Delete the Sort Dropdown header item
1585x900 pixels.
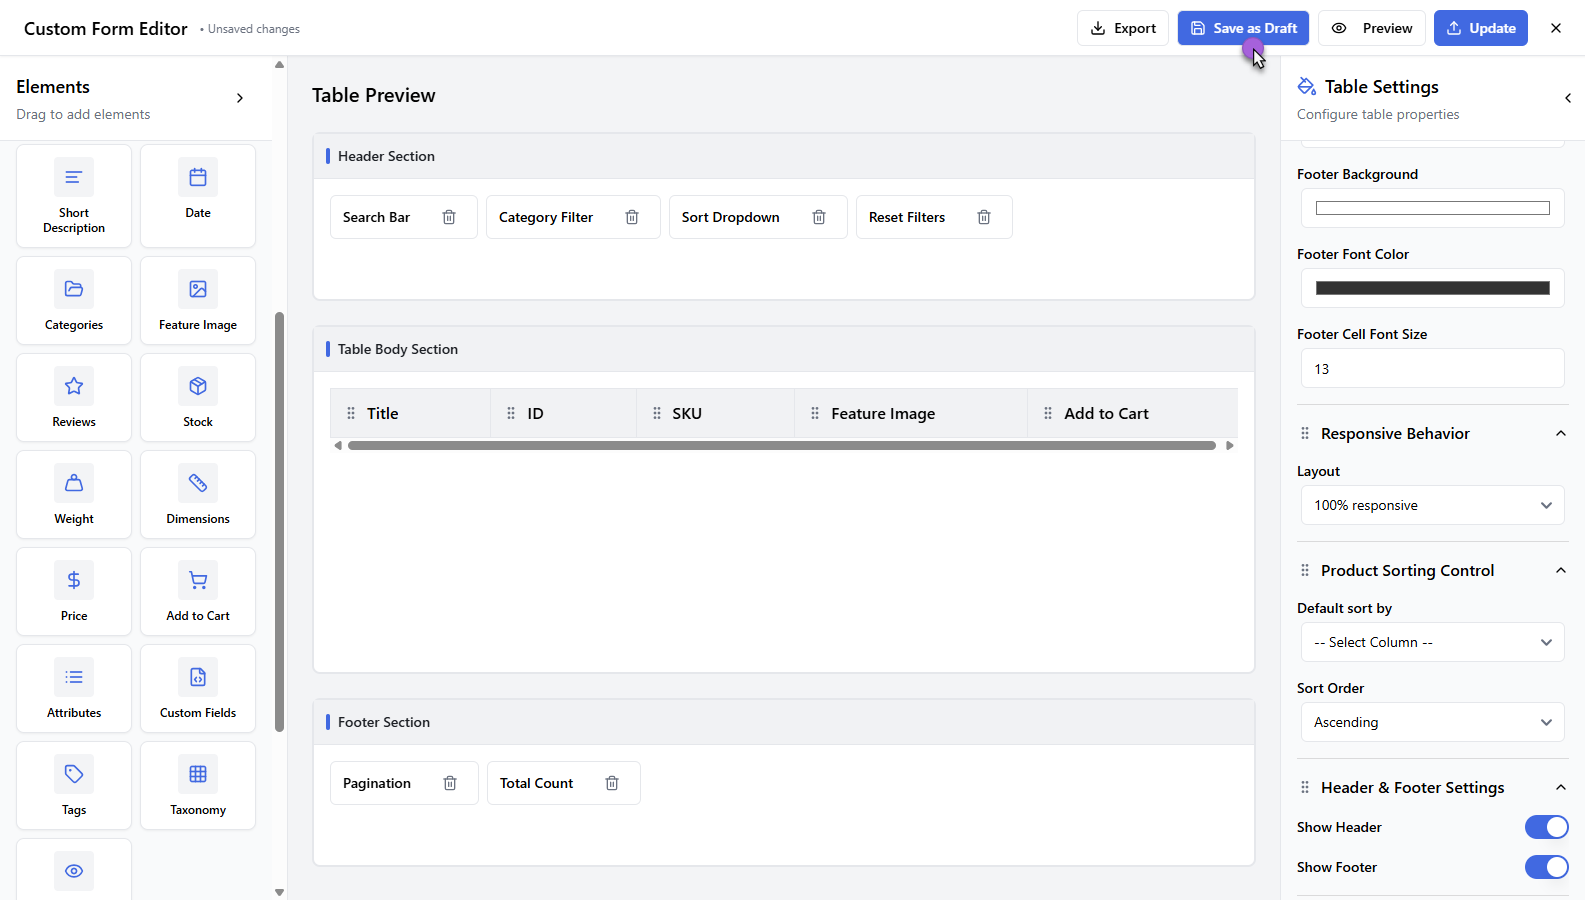(x=819, y=217)
